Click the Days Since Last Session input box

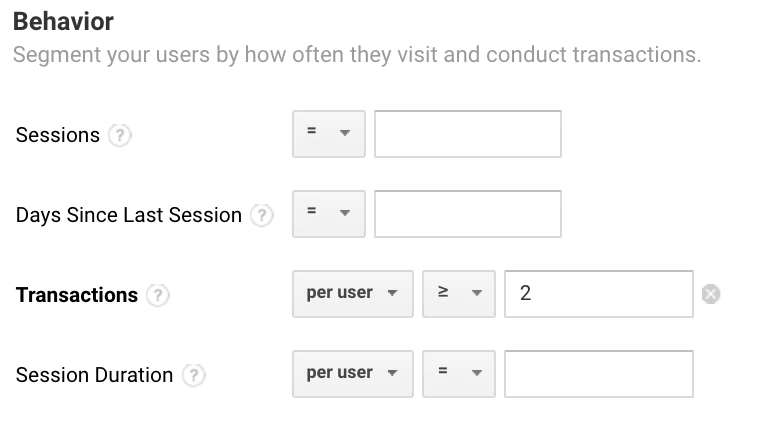[x=467, y=214]
